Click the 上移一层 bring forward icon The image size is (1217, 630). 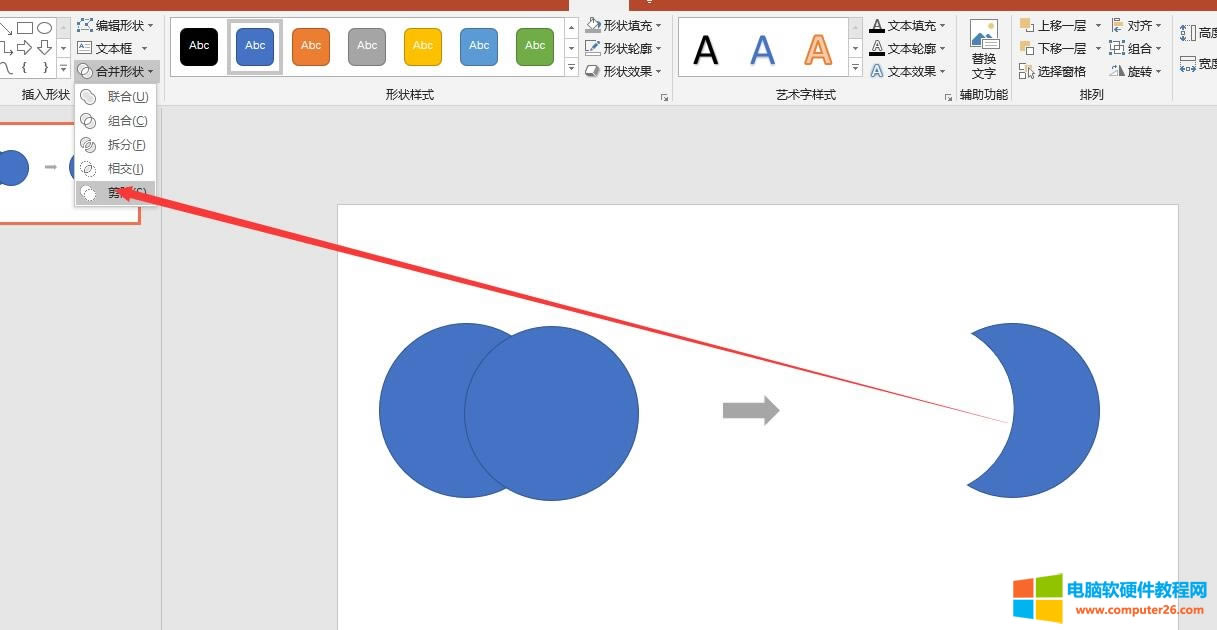tap(1027, 25)
